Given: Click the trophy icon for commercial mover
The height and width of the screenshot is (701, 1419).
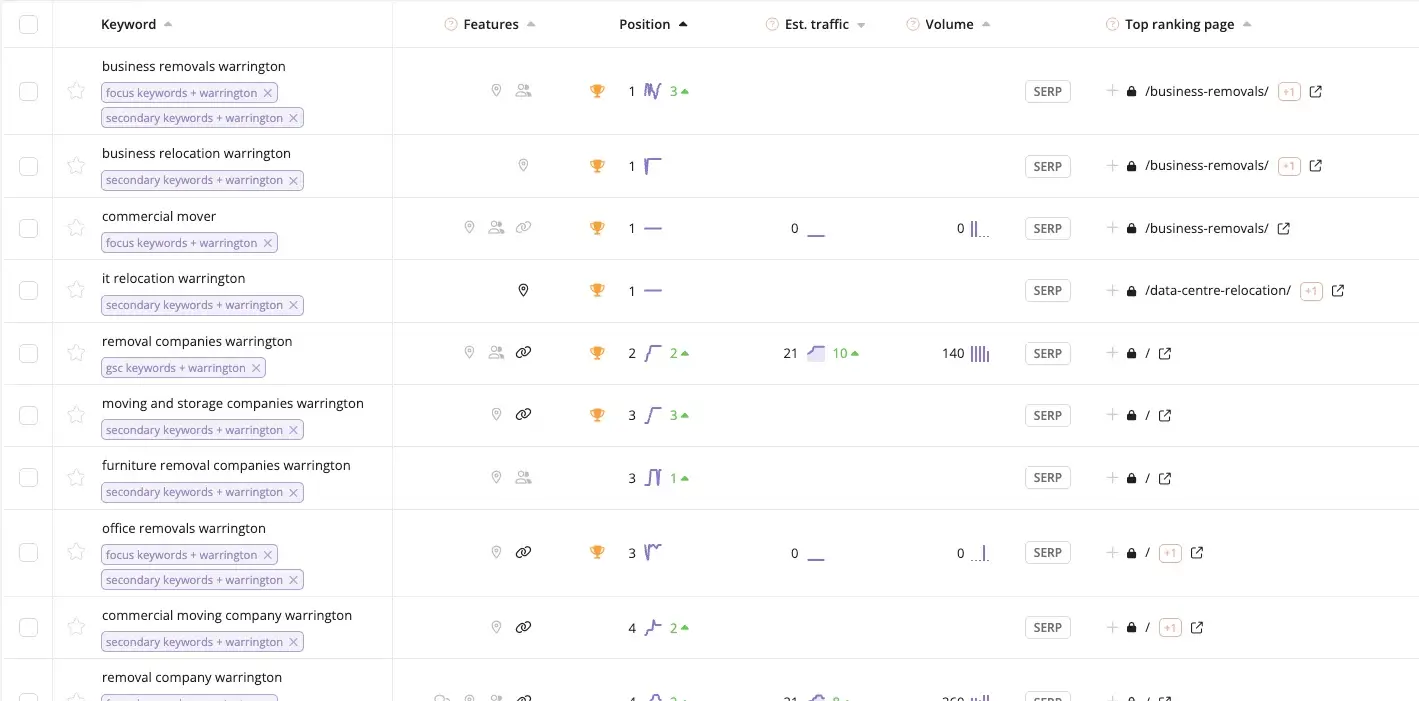Looking at the screenshot, I should 597,228.
